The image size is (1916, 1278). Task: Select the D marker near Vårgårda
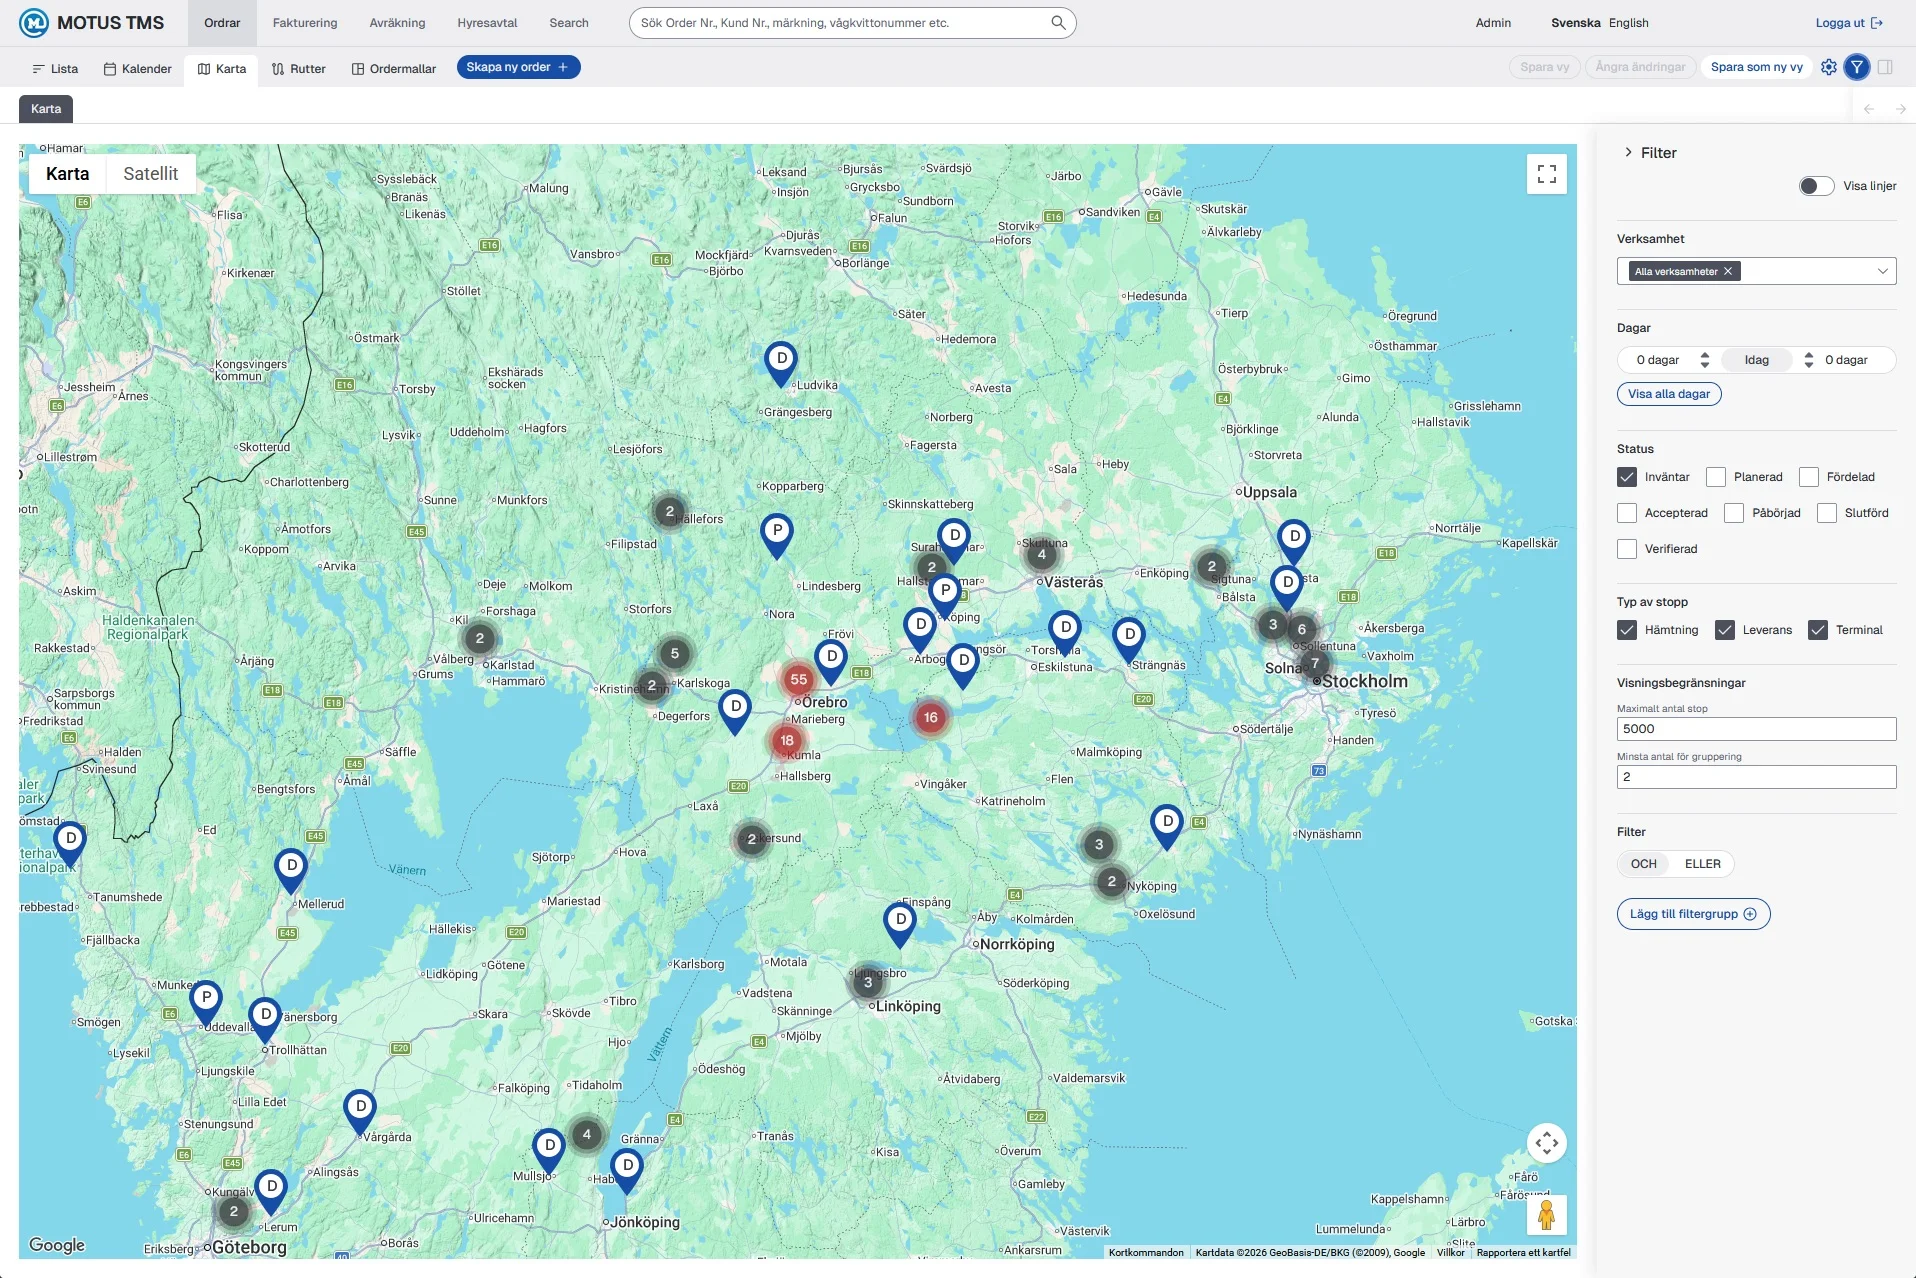tap(360, 1111)
